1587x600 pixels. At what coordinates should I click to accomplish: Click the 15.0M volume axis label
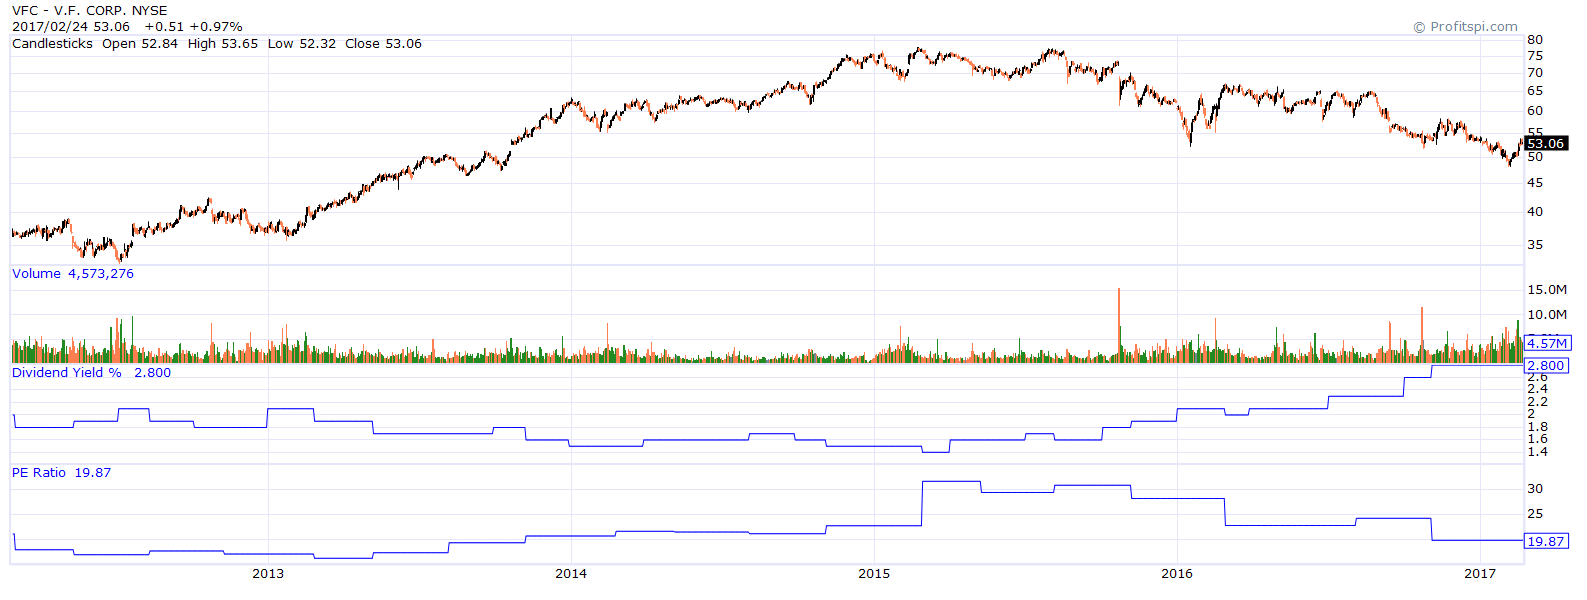1547,290
